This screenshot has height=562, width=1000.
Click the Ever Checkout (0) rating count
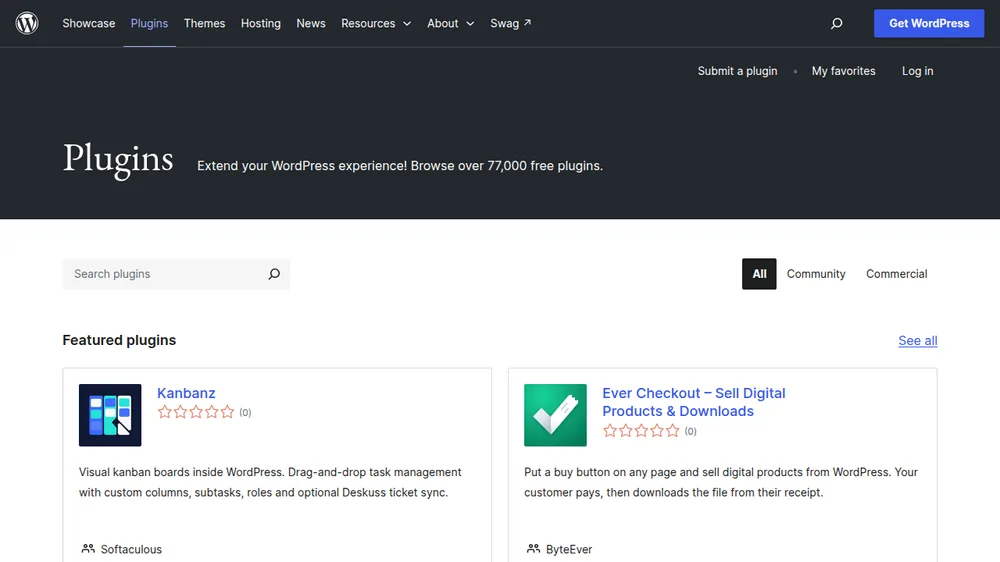691,431
